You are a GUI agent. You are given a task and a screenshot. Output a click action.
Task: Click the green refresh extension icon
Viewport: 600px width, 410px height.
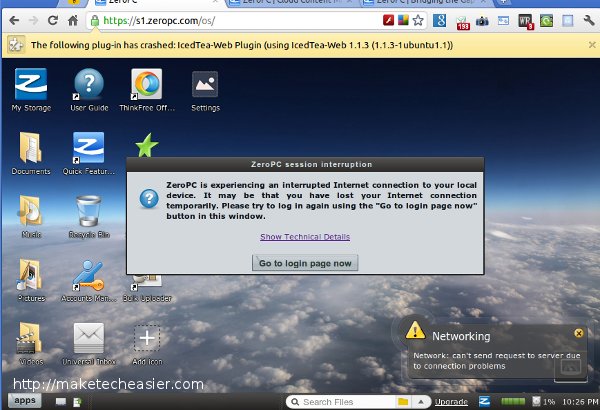[x=546, y=20]
